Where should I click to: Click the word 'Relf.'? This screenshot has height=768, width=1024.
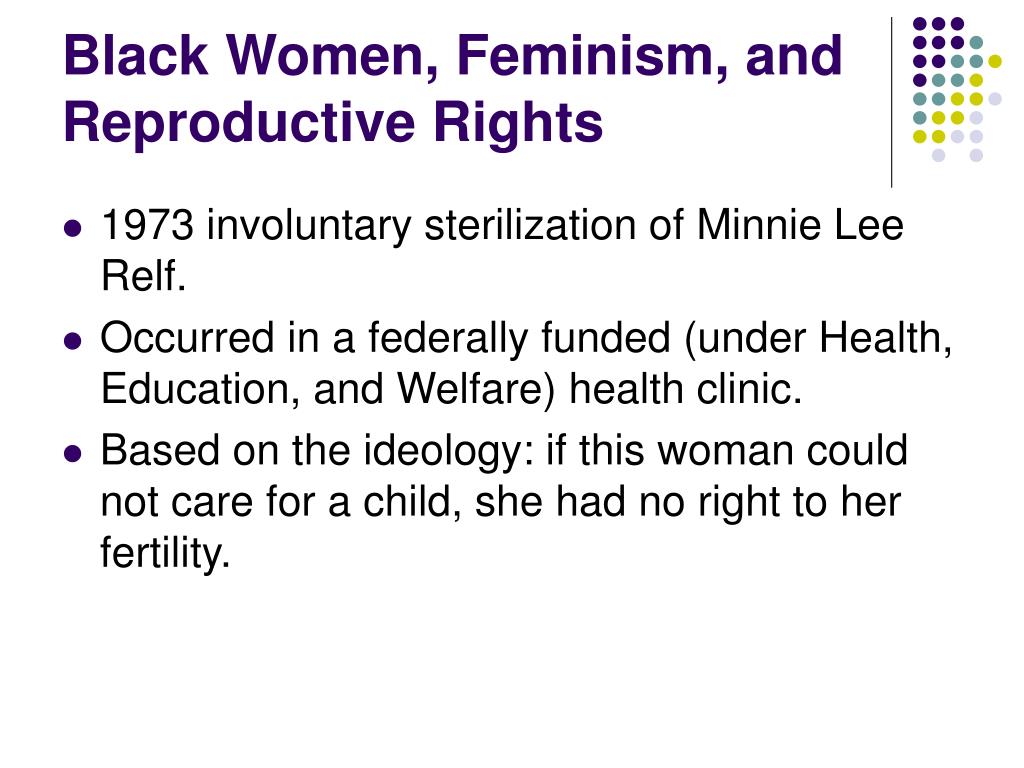tap(144, 276)
